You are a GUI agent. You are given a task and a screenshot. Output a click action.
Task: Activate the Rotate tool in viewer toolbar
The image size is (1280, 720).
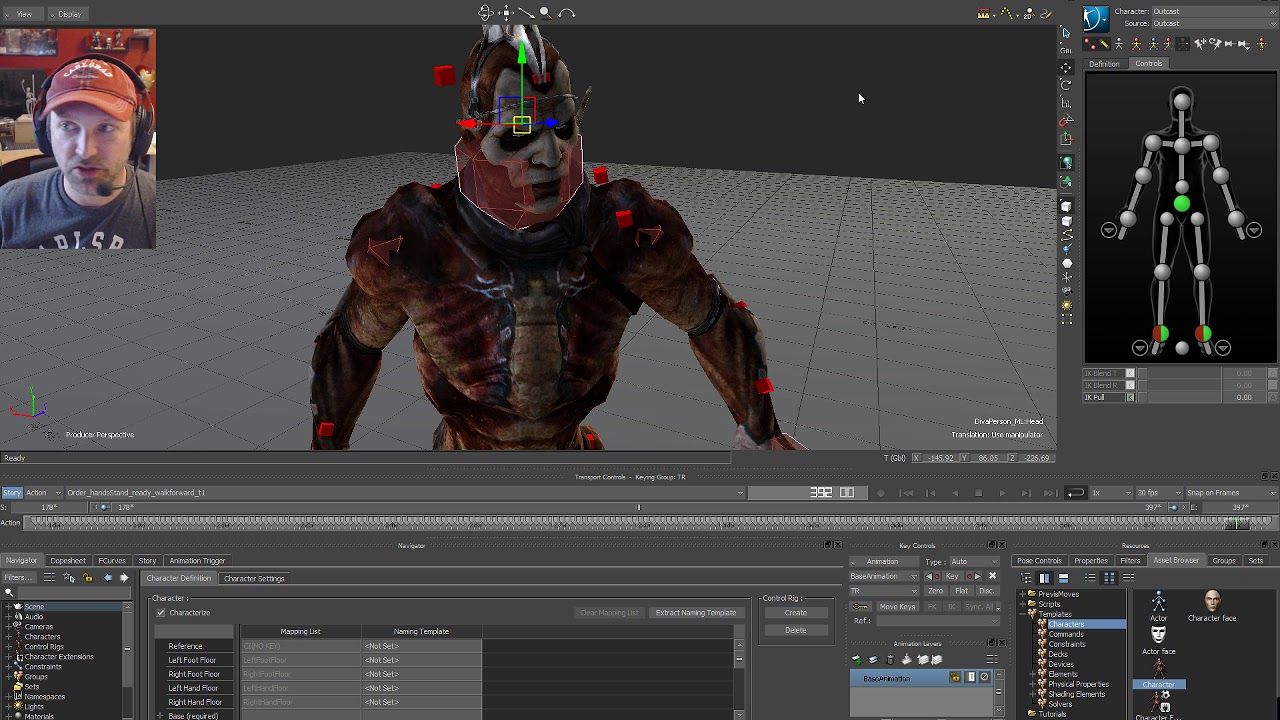1066,85
